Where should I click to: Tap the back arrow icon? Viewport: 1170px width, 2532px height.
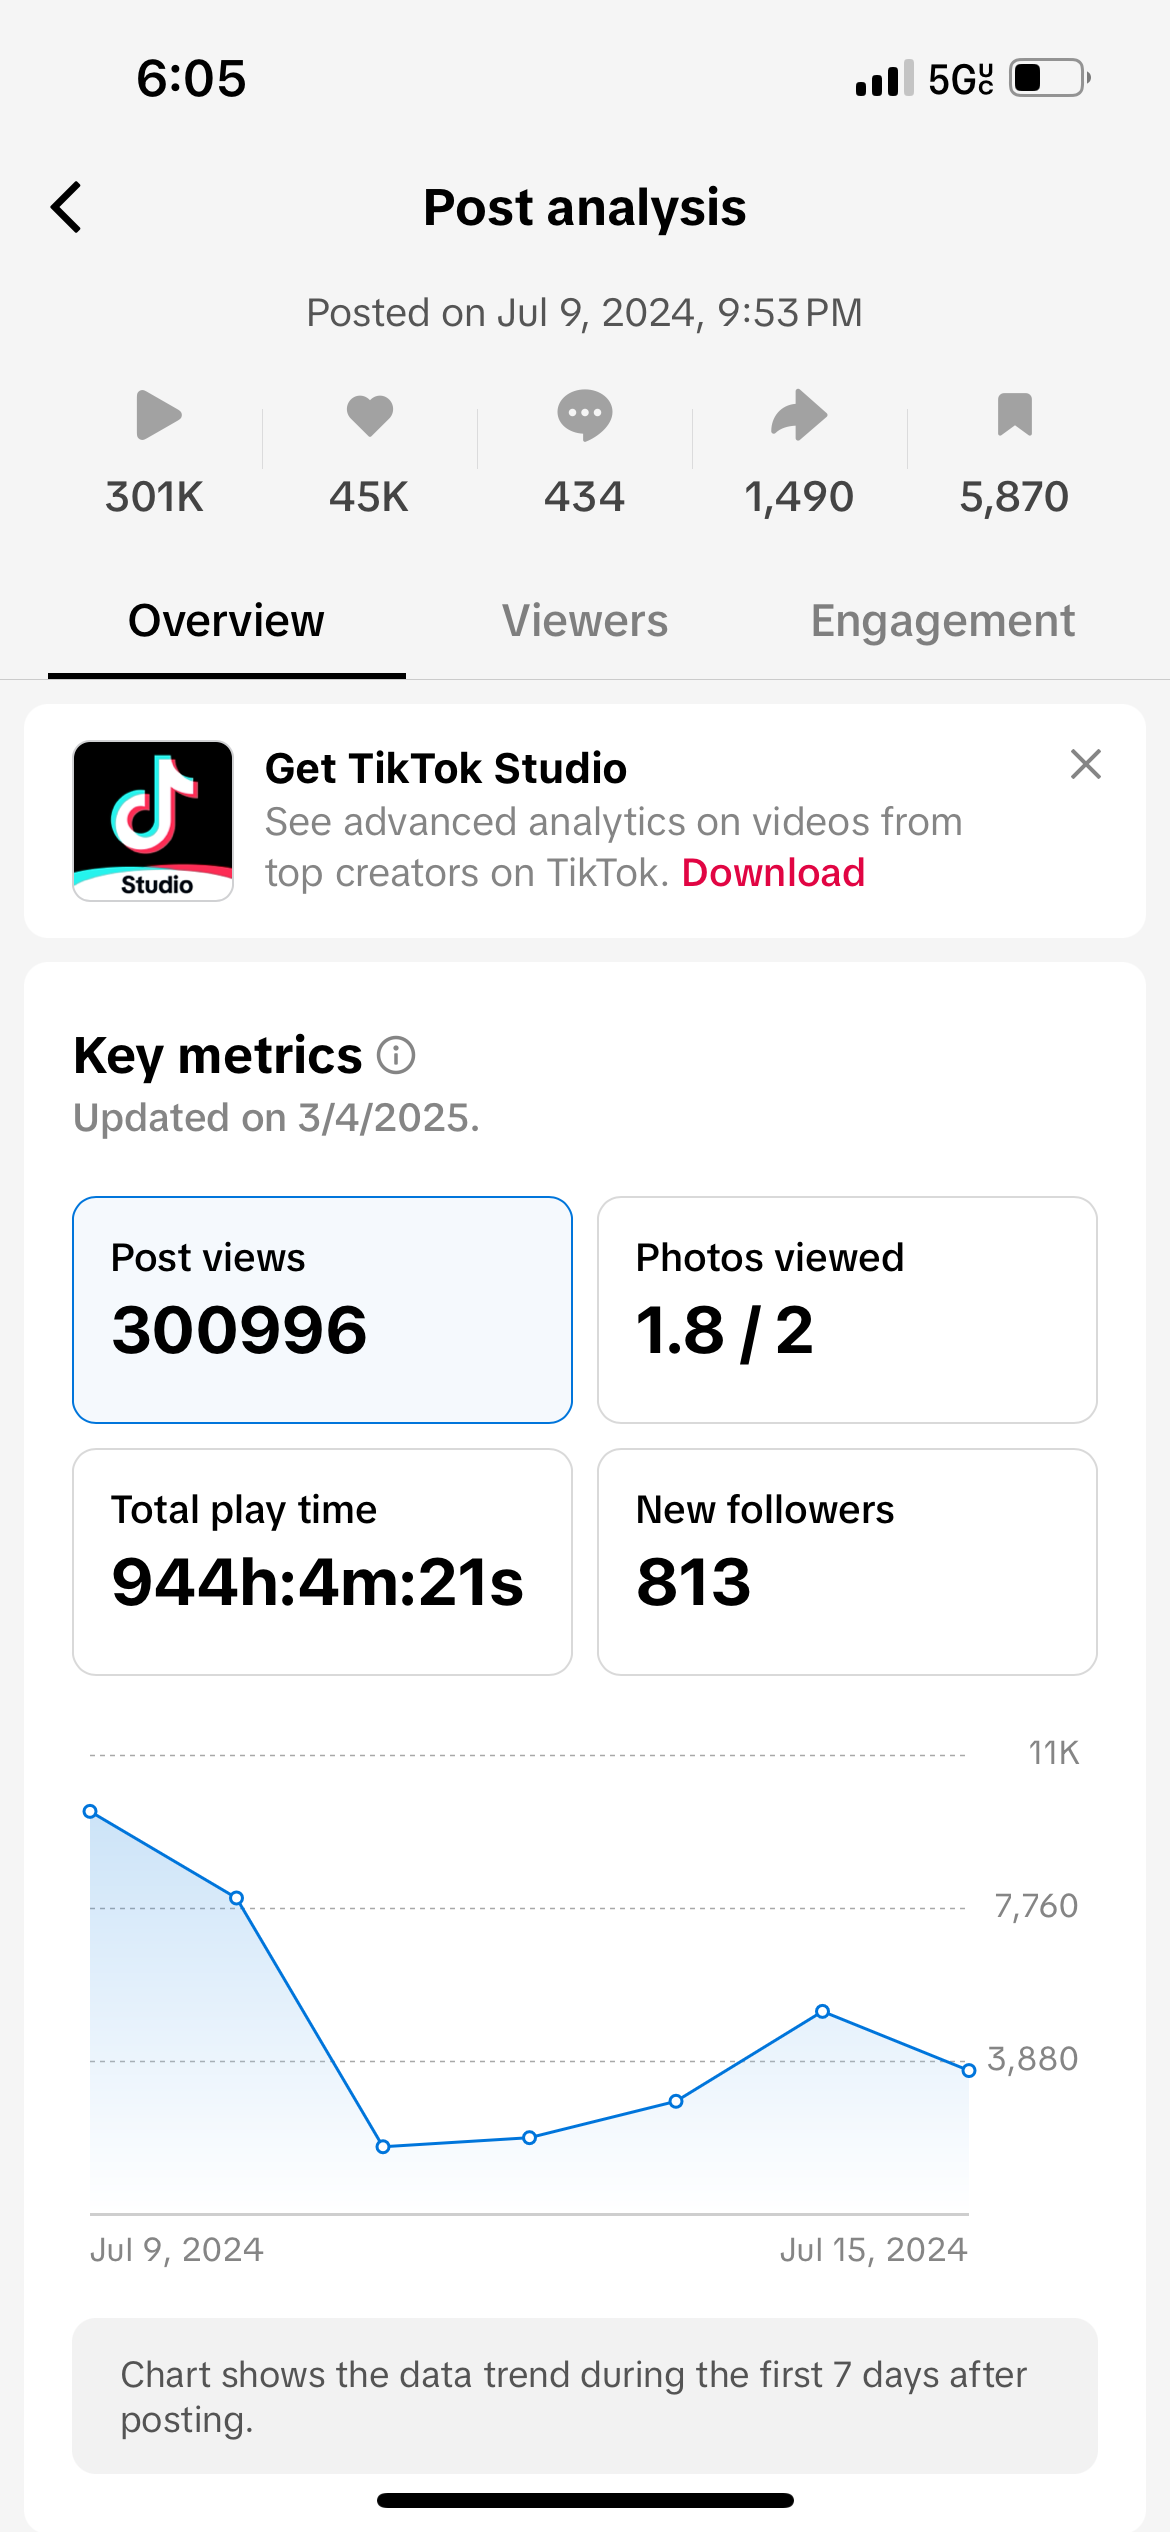click(x=67, y=208)
